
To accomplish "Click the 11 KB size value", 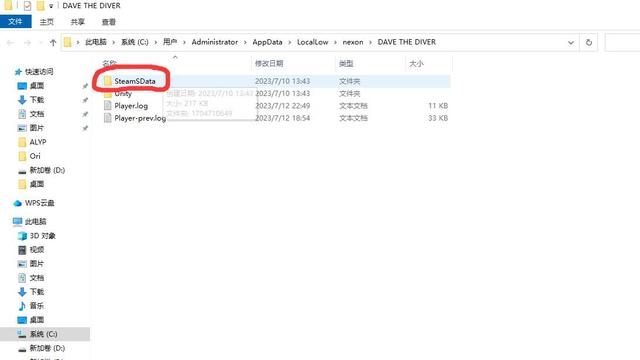I will click(438, 106).
